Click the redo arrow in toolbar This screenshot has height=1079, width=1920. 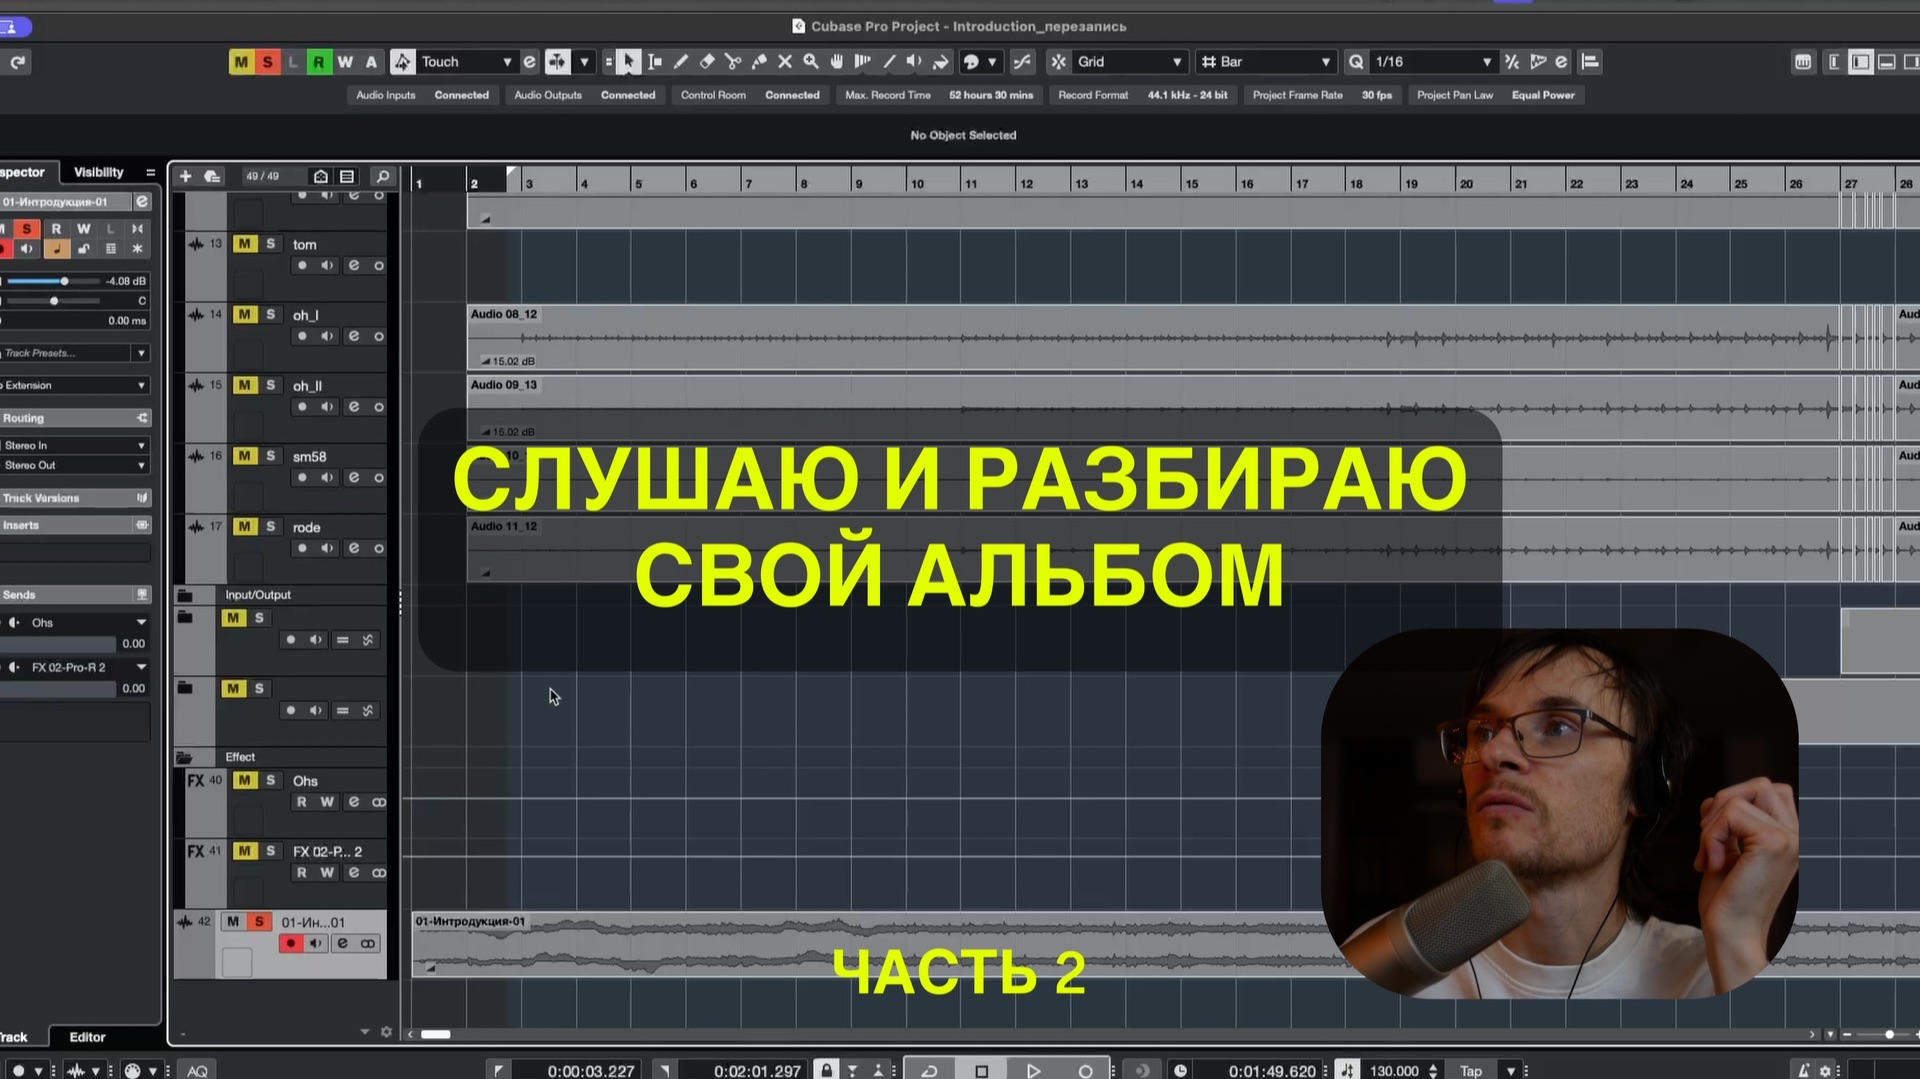[18, 62]
